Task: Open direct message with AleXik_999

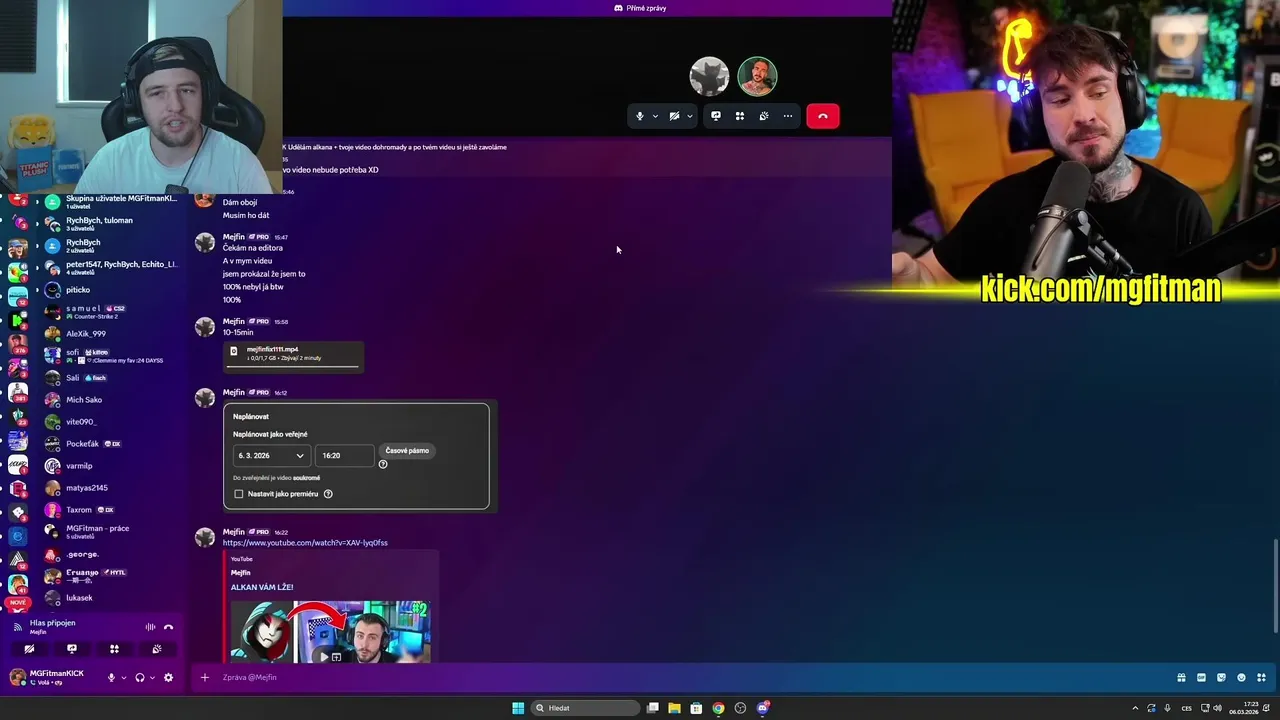Action: tap(110, 333)
